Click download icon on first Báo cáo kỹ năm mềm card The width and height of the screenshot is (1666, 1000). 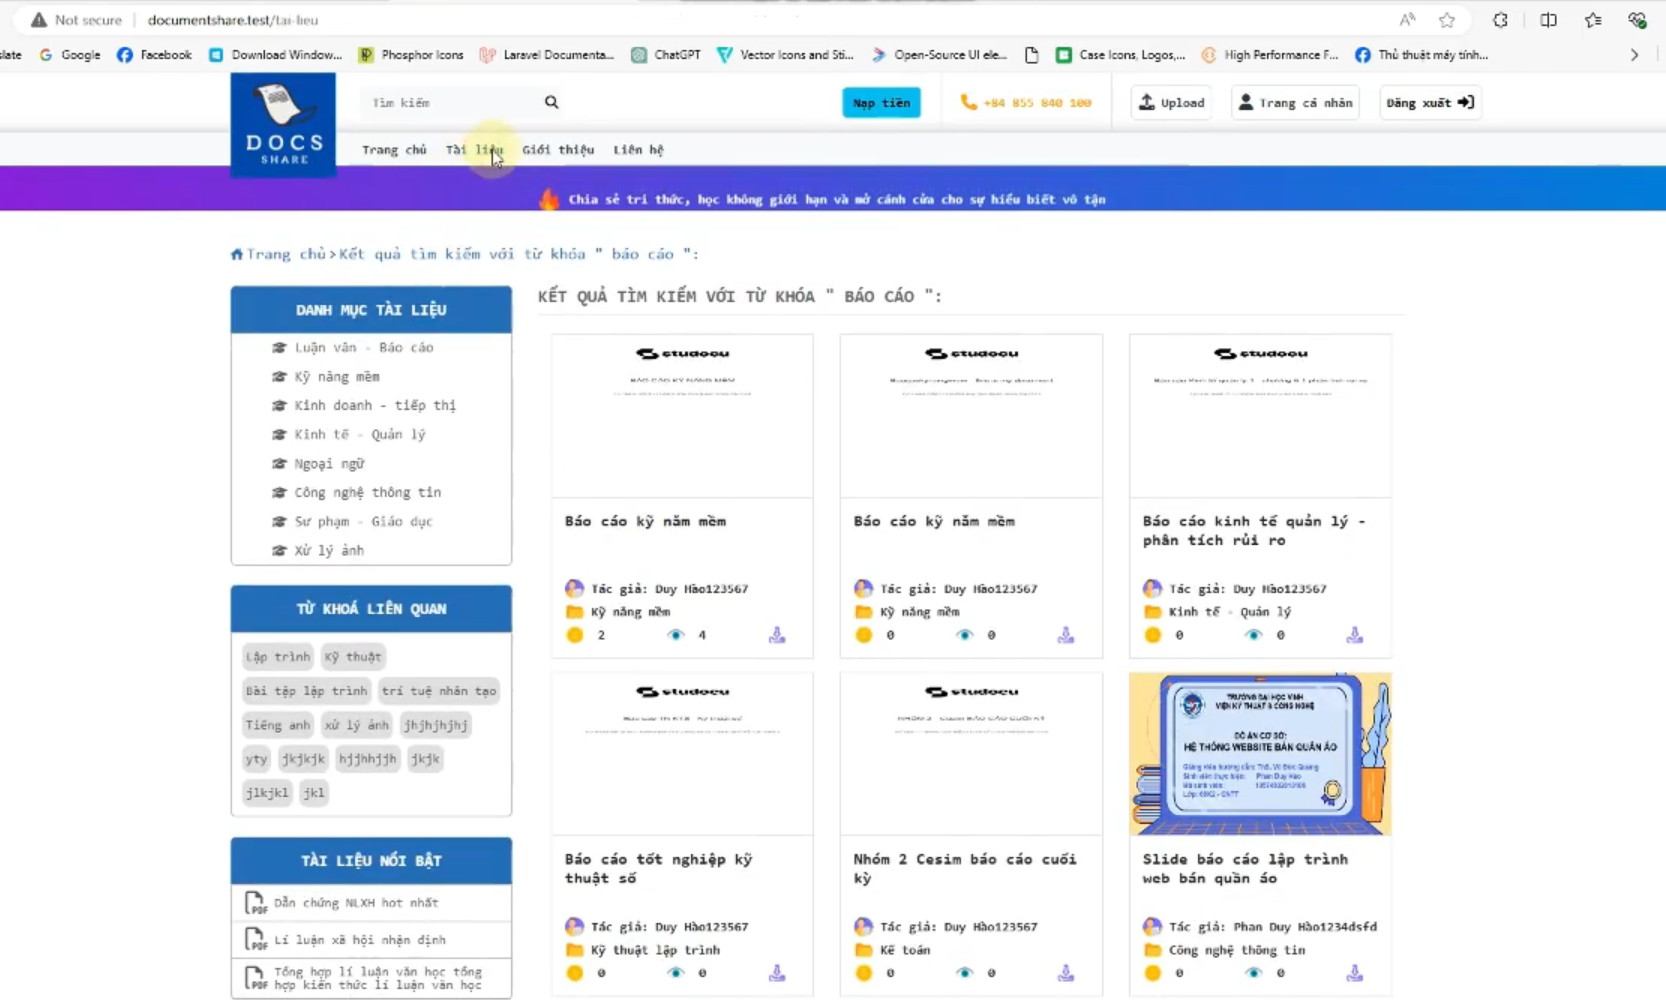777,635
